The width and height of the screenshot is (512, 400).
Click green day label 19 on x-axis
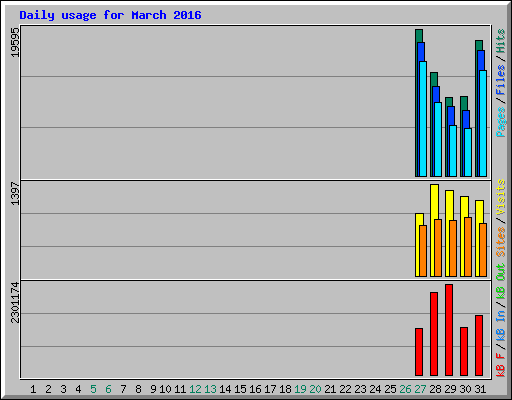pos(300,389)
